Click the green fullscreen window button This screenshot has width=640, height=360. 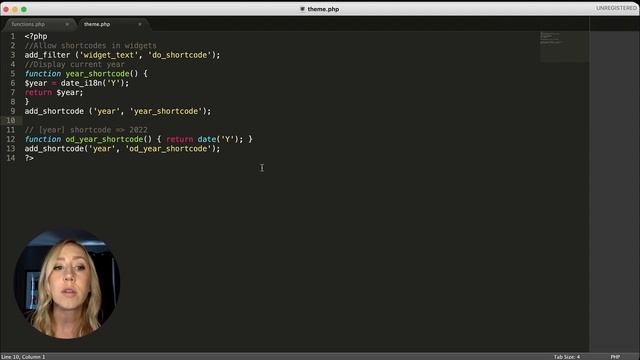[24, 9]
